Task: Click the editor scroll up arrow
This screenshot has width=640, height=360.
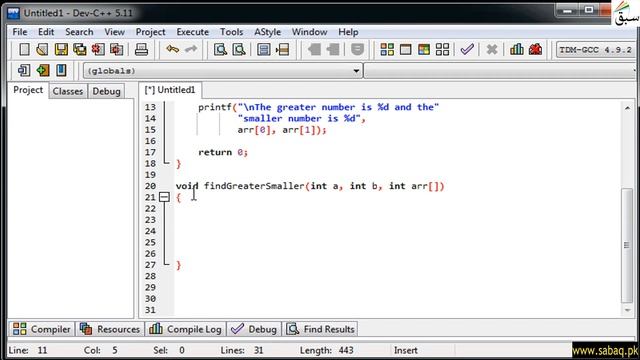Action: coord(627,108)
